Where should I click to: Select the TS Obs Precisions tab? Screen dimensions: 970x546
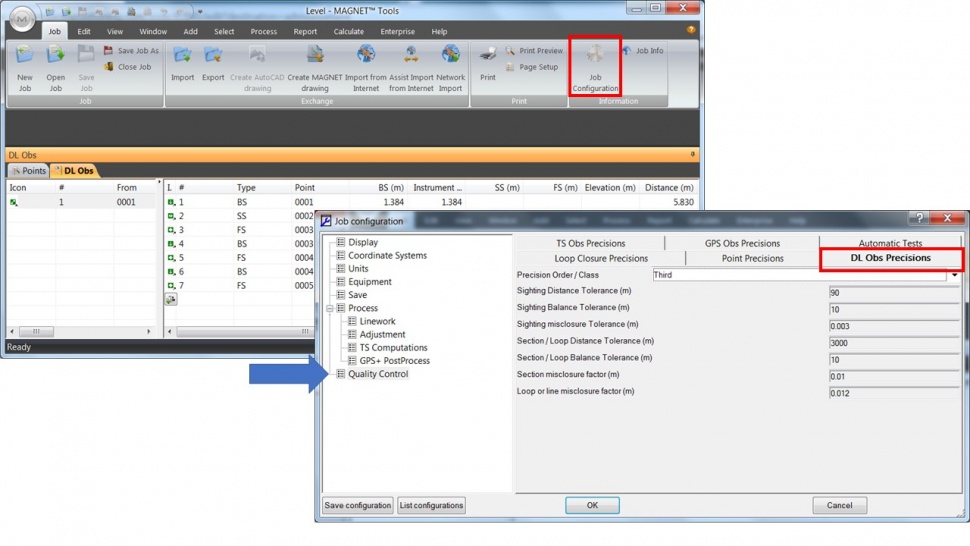(x=590, y=244)
